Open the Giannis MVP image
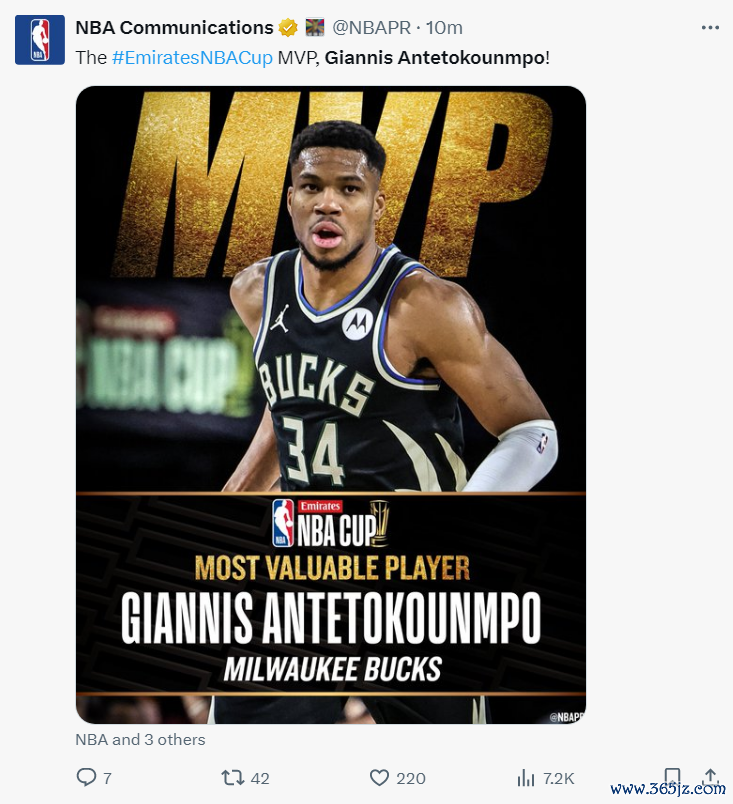Screen dimensions: 733x804 coord(331,405)
